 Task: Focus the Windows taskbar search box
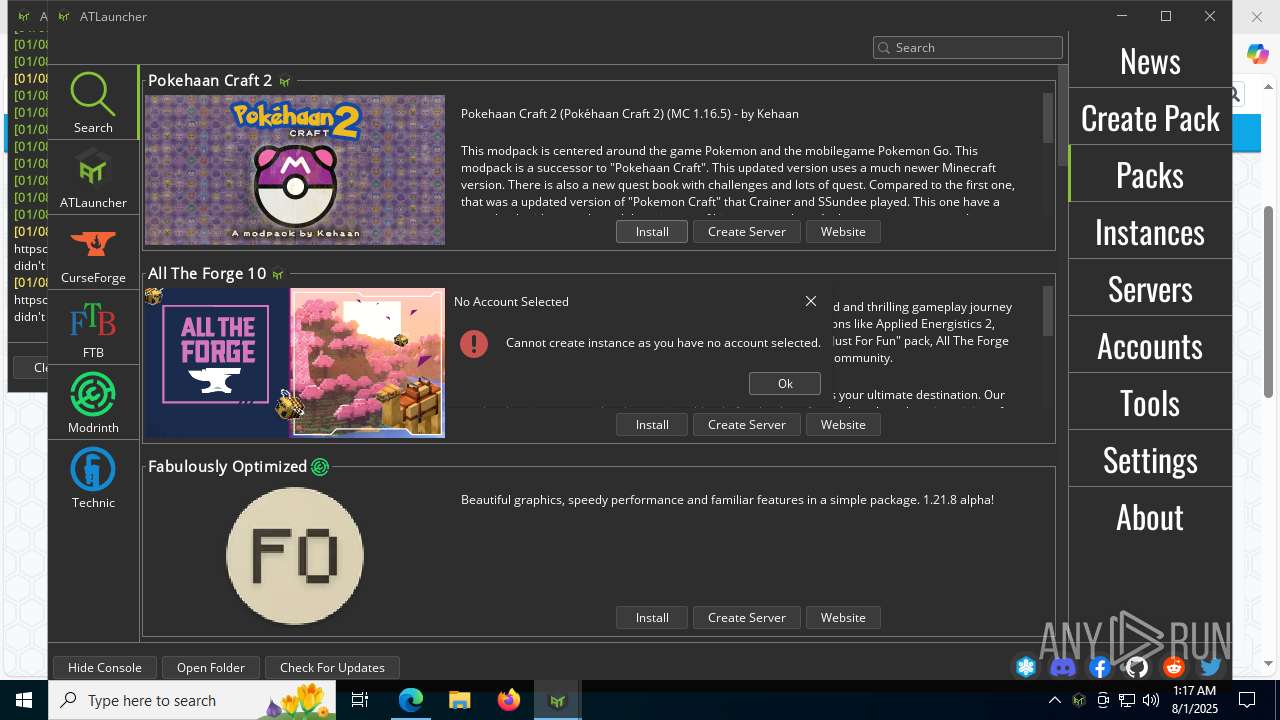click(190, 700)
